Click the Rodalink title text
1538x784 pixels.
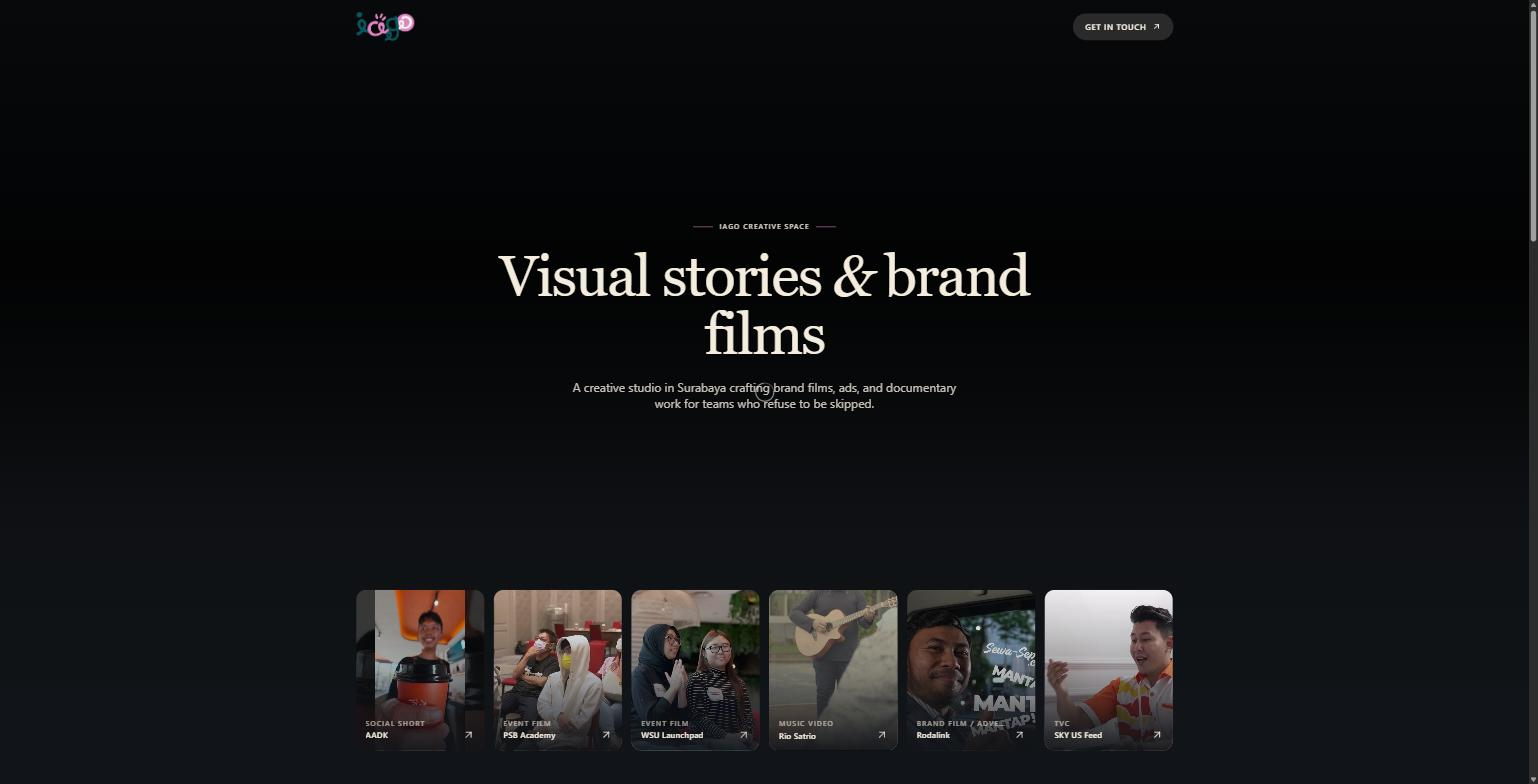click(x=933, y=735)
